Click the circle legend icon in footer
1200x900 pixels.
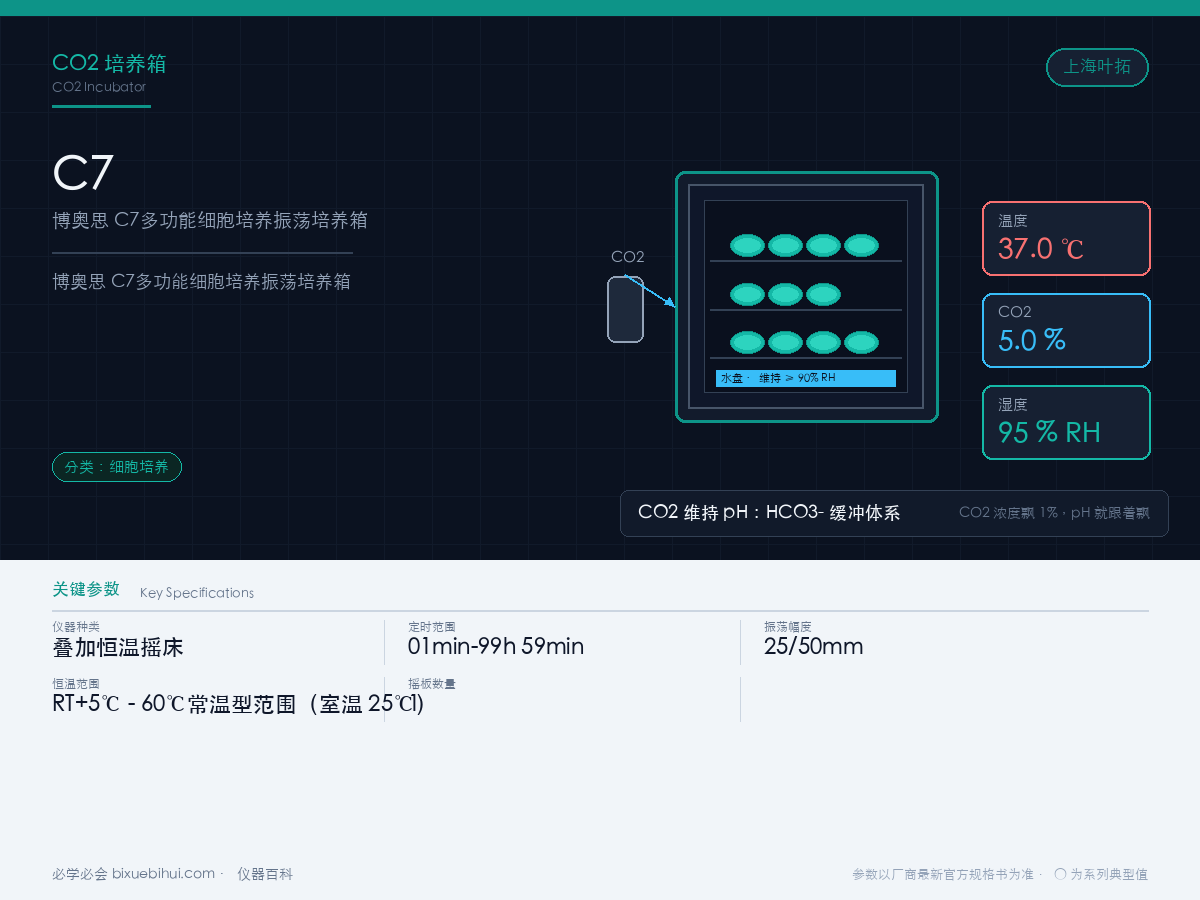tap(1060, 873)
